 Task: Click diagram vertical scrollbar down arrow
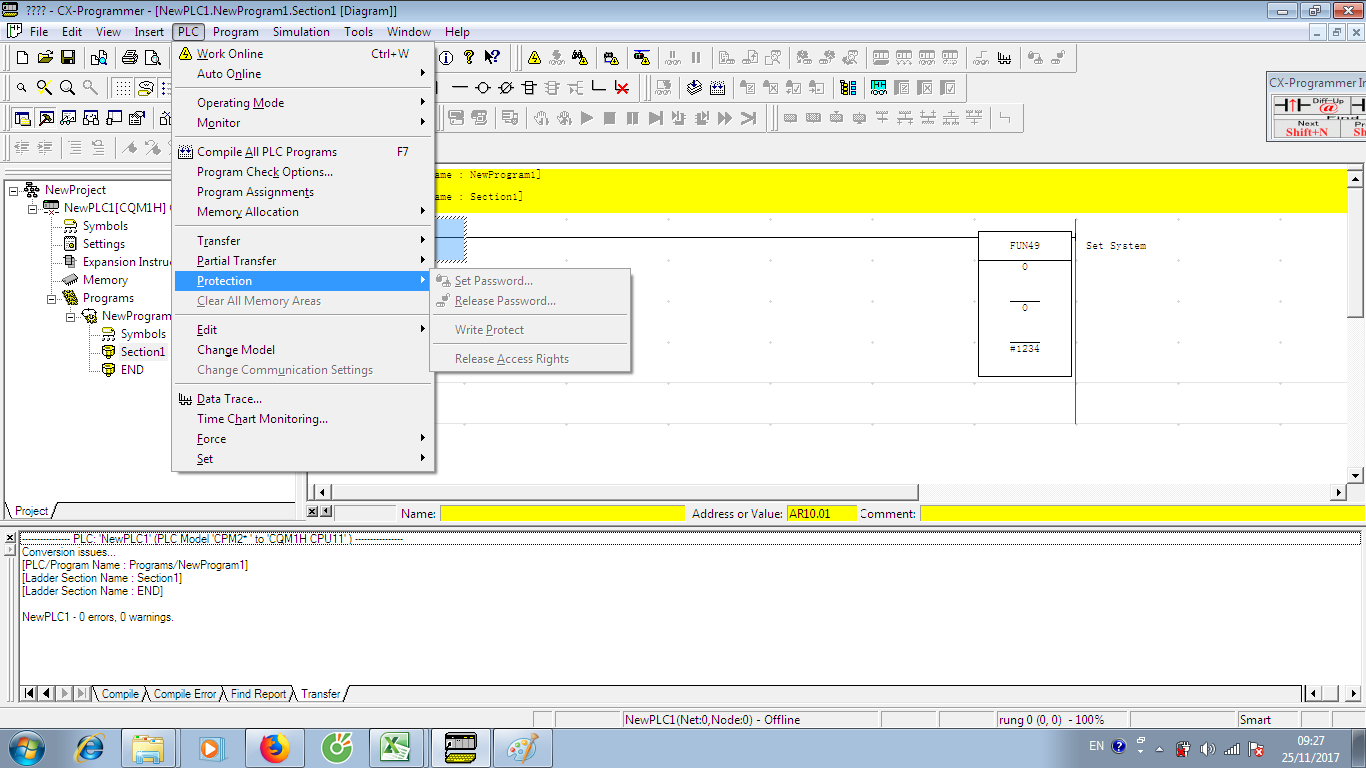1355,476
